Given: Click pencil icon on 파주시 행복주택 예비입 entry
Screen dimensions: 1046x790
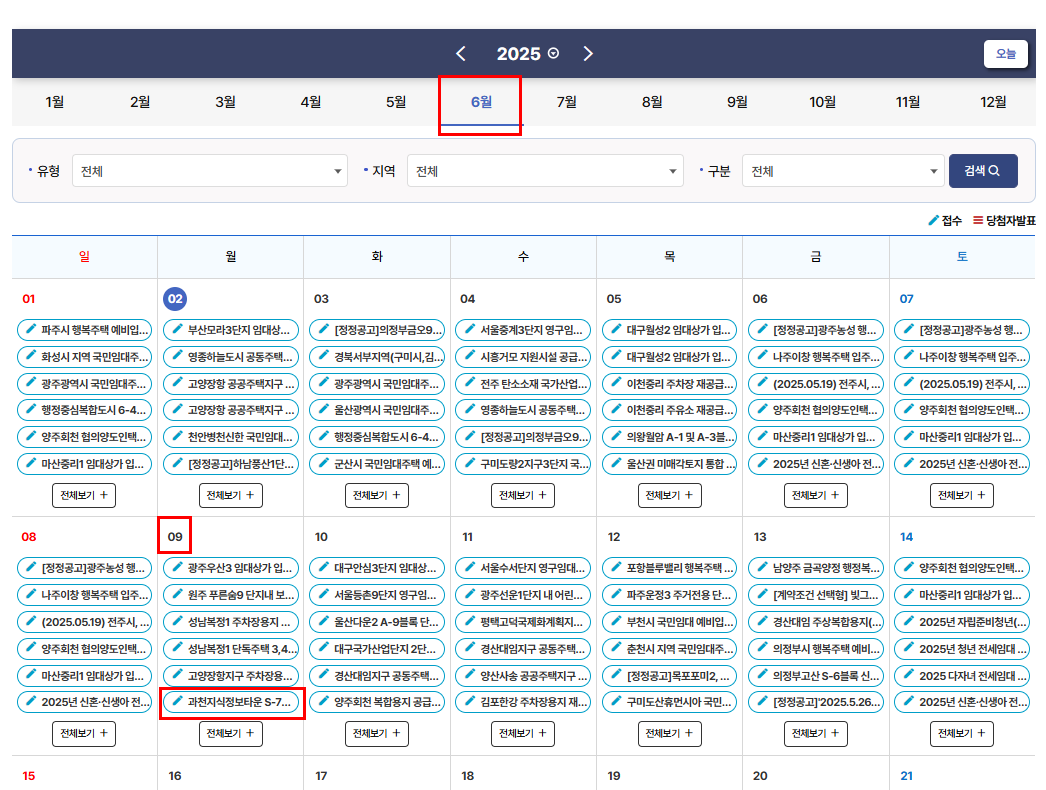Looking at the screenshot, I should [30, 329].
